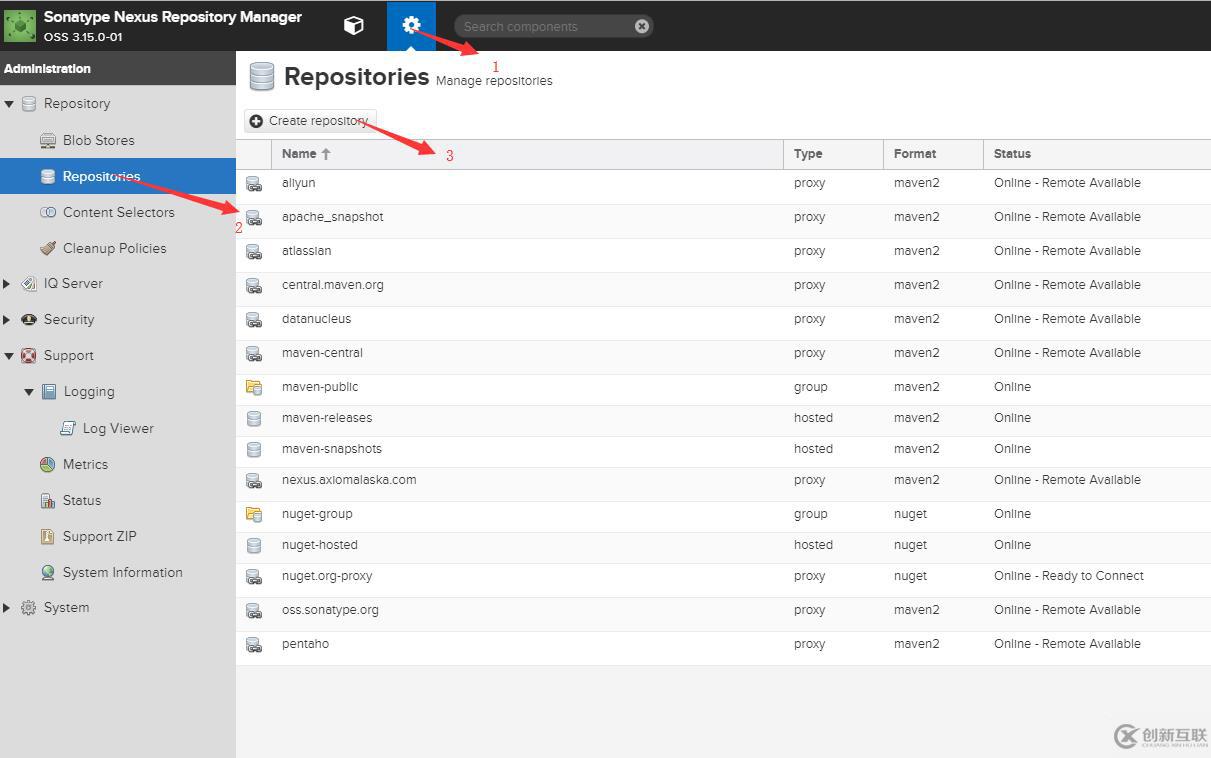Click the pentaho repository icon
The height and width of the screenshot is (758, 1211).
pyautogui.click(x=254, y=645)
